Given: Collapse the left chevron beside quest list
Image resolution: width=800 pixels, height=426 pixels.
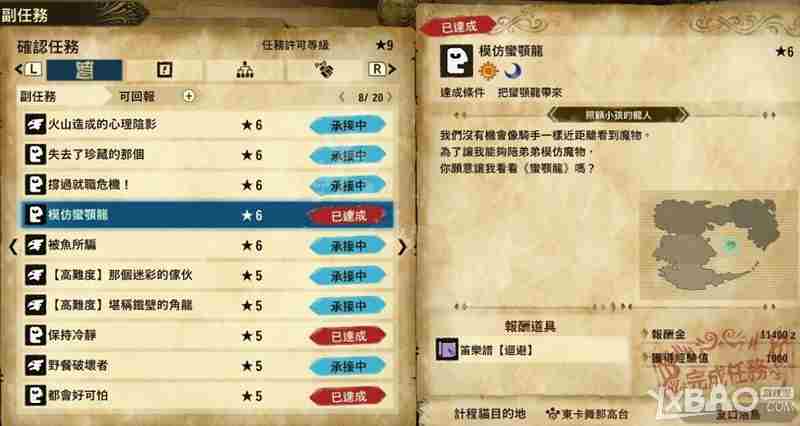Looking at the screenshot, I should [13, 247].
